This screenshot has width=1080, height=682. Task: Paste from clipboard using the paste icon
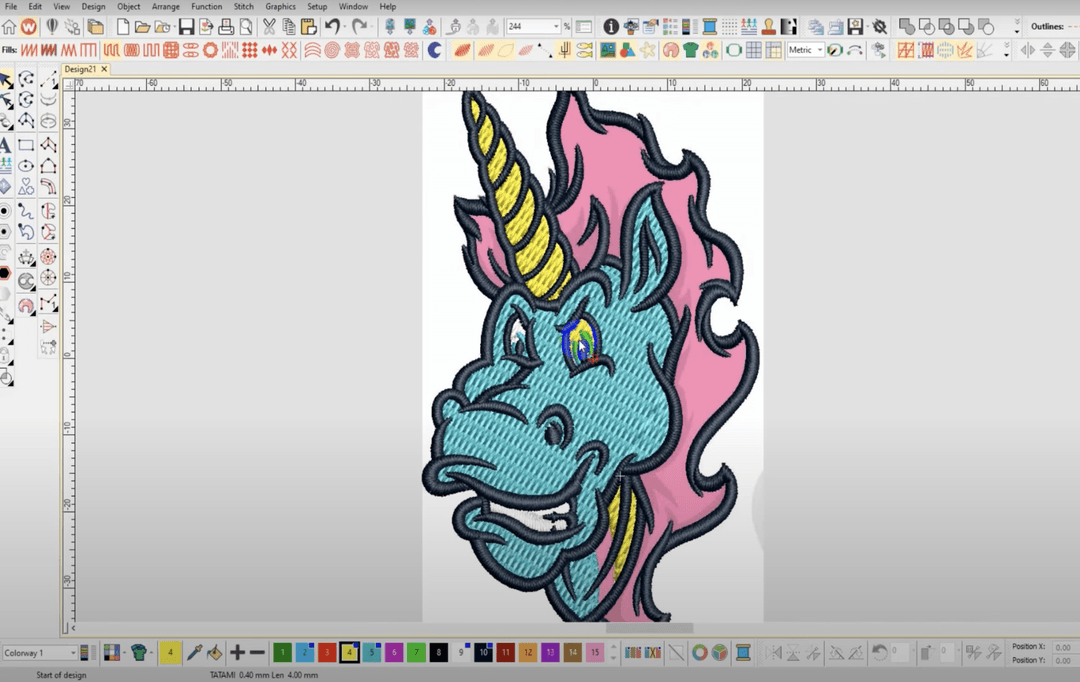309,27
